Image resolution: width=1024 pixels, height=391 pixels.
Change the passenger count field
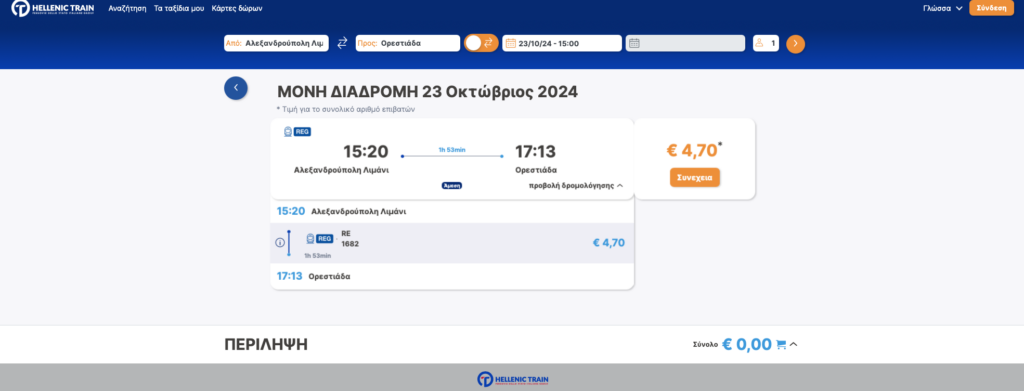coord(766,43)
